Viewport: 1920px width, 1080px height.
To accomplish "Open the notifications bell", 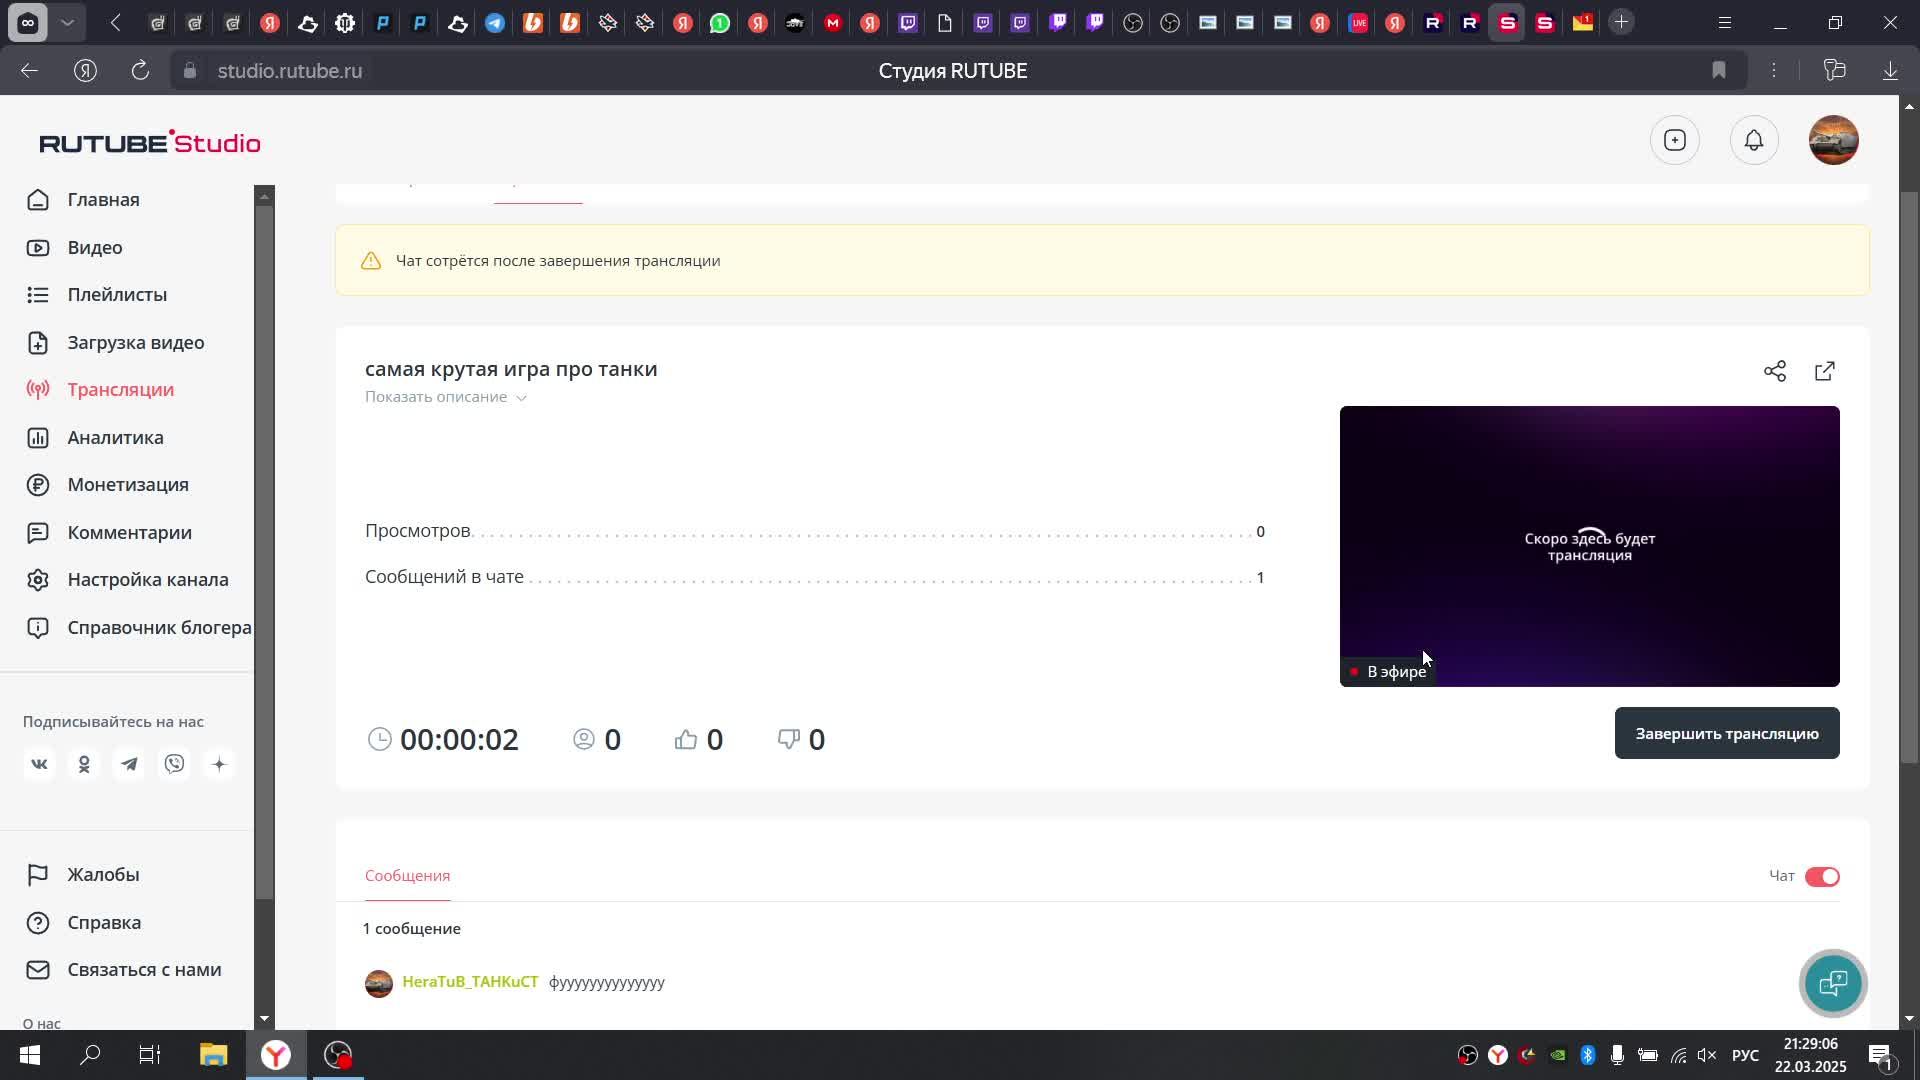I will tap(1754, 141).
